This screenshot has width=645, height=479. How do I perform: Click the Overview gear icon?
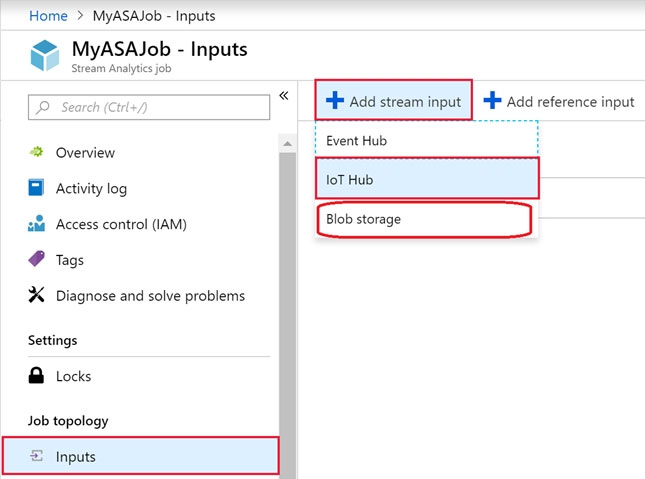tap(36, 152)
